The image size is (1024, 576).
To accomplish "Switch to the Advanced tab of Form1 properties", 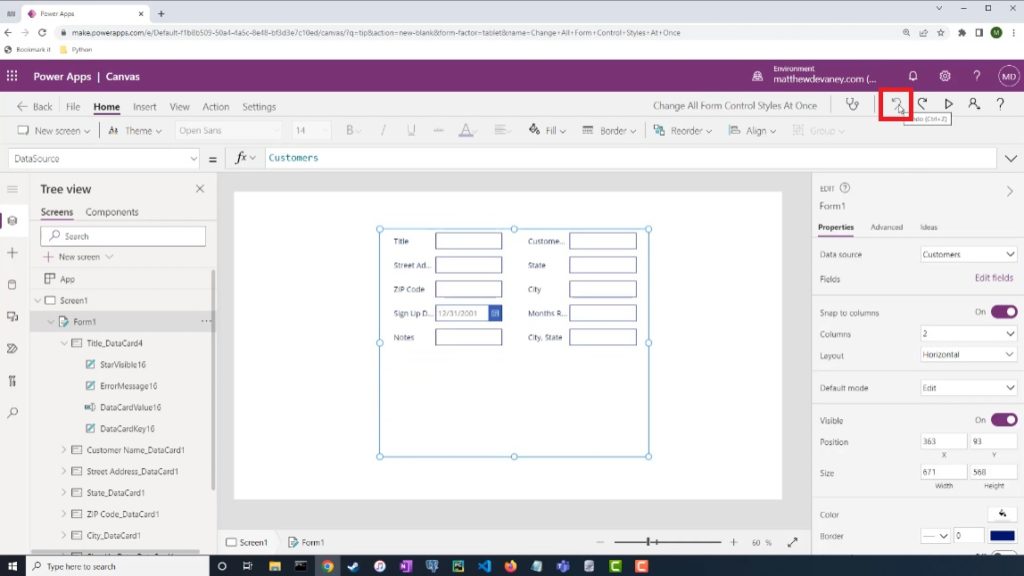I will pyautogui.click(x=886, y=227).
